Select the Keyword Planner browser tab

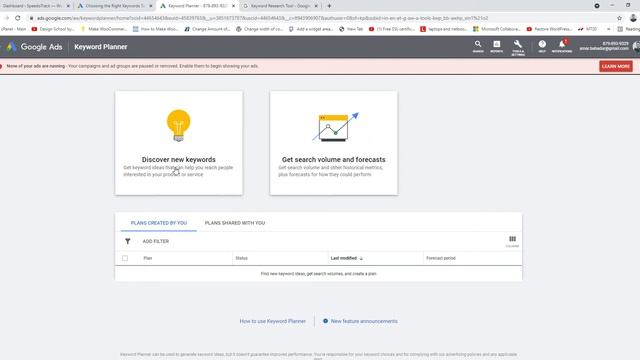[198, 6]
